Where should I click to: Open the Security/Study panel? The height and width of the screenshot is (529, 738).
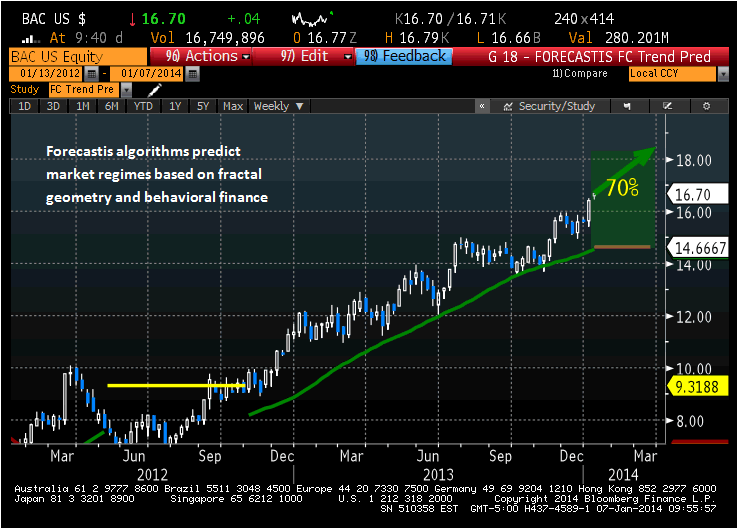coord(550,106)
